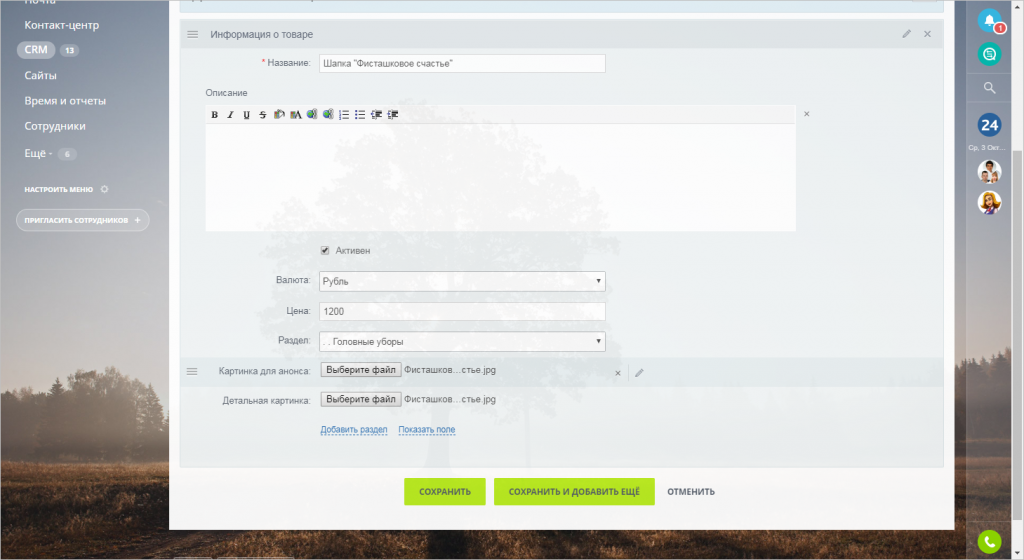The image size is (1024, 560).
Task: Toggle italic formatting in the description editor
Action: pyautogui.click(x=230, y=115)
